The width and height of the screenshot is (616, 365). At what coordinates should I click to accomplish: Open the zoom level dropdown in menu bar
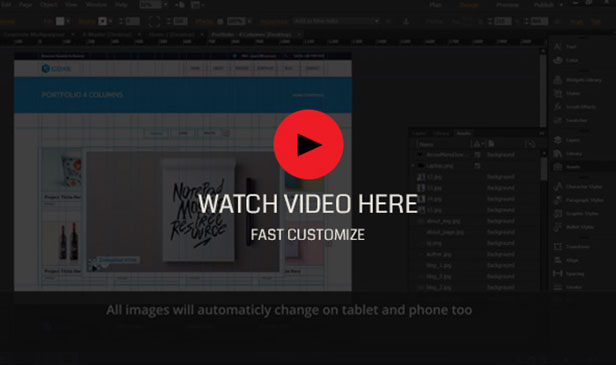pyautogui.click(x=154, y=5)
